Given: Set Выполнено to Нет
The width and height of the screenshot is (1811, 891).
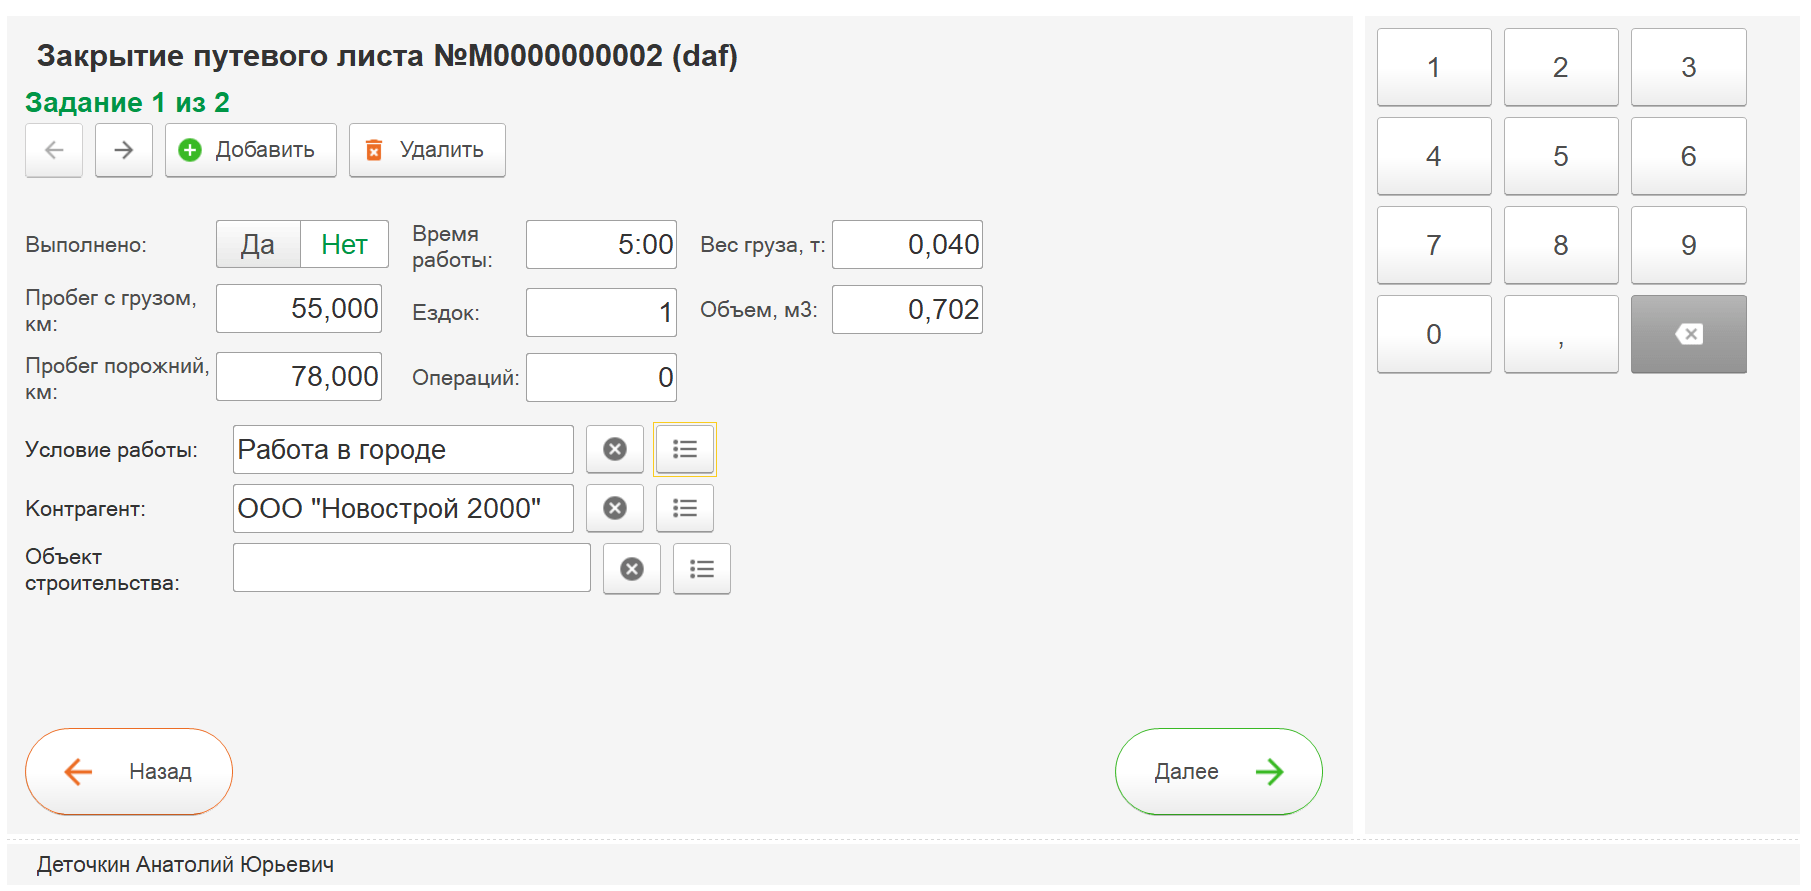Looking at the screenshot, I should click(x=344, y=245).
